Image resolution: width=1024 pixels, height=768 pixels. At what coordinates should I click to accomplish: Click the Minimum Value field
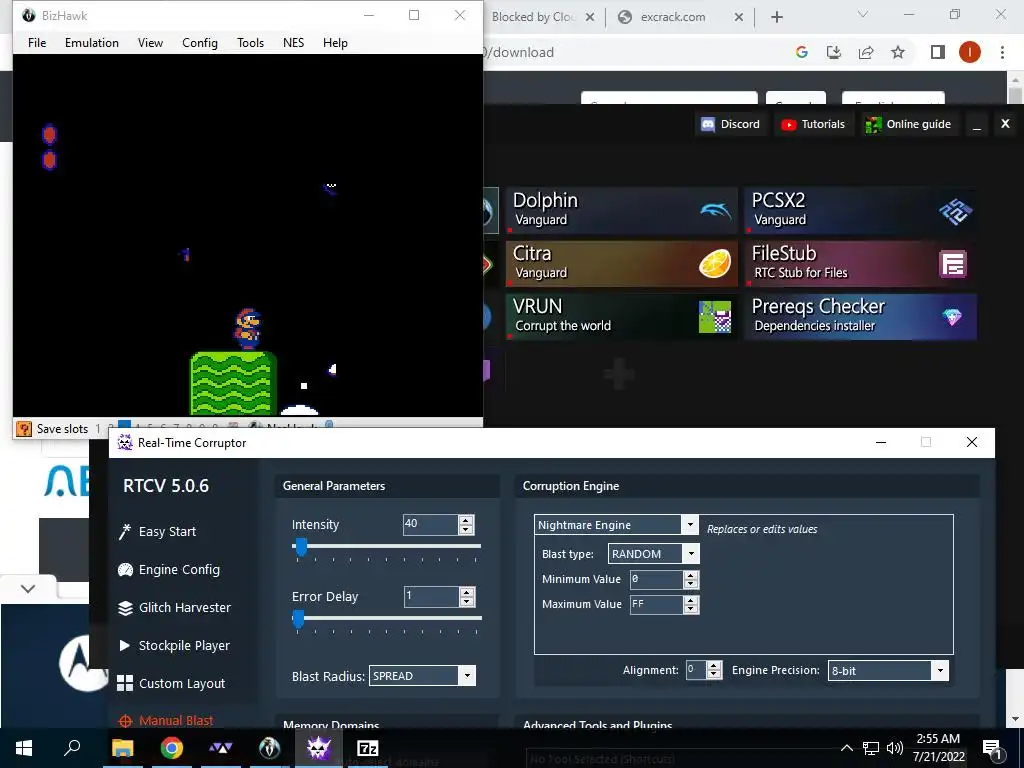point(656,579)
